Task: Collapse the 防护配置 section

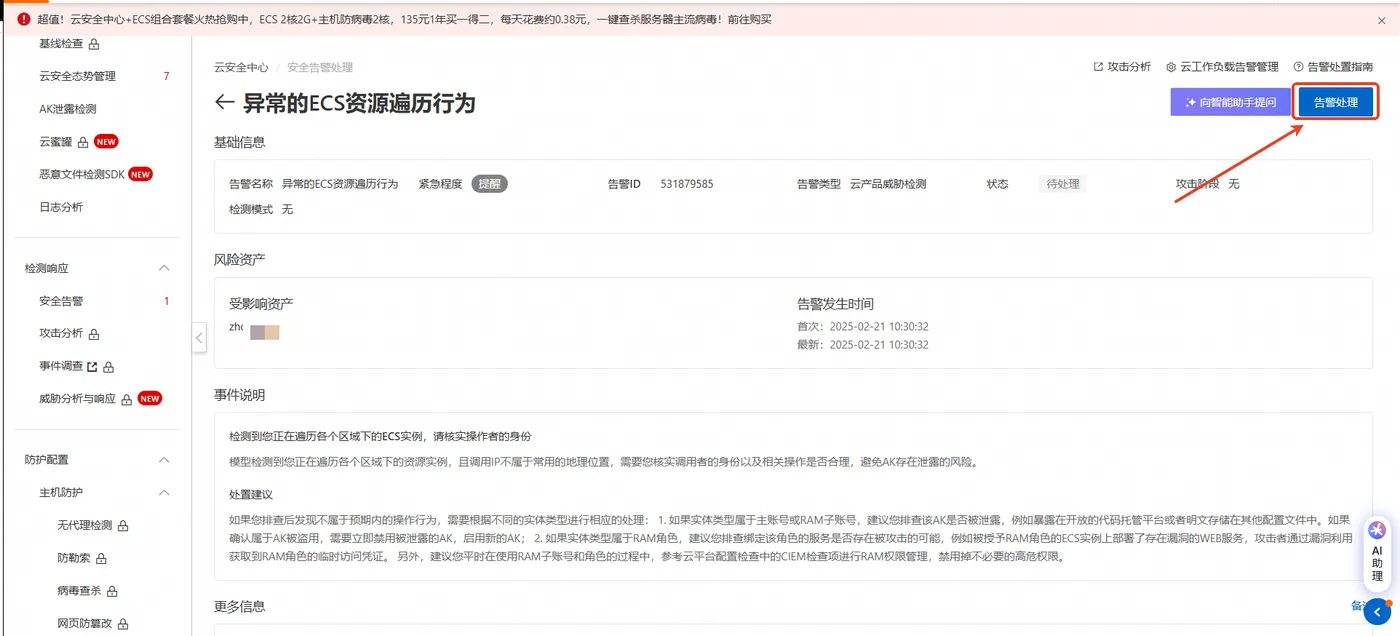Action: click(165, 460)
